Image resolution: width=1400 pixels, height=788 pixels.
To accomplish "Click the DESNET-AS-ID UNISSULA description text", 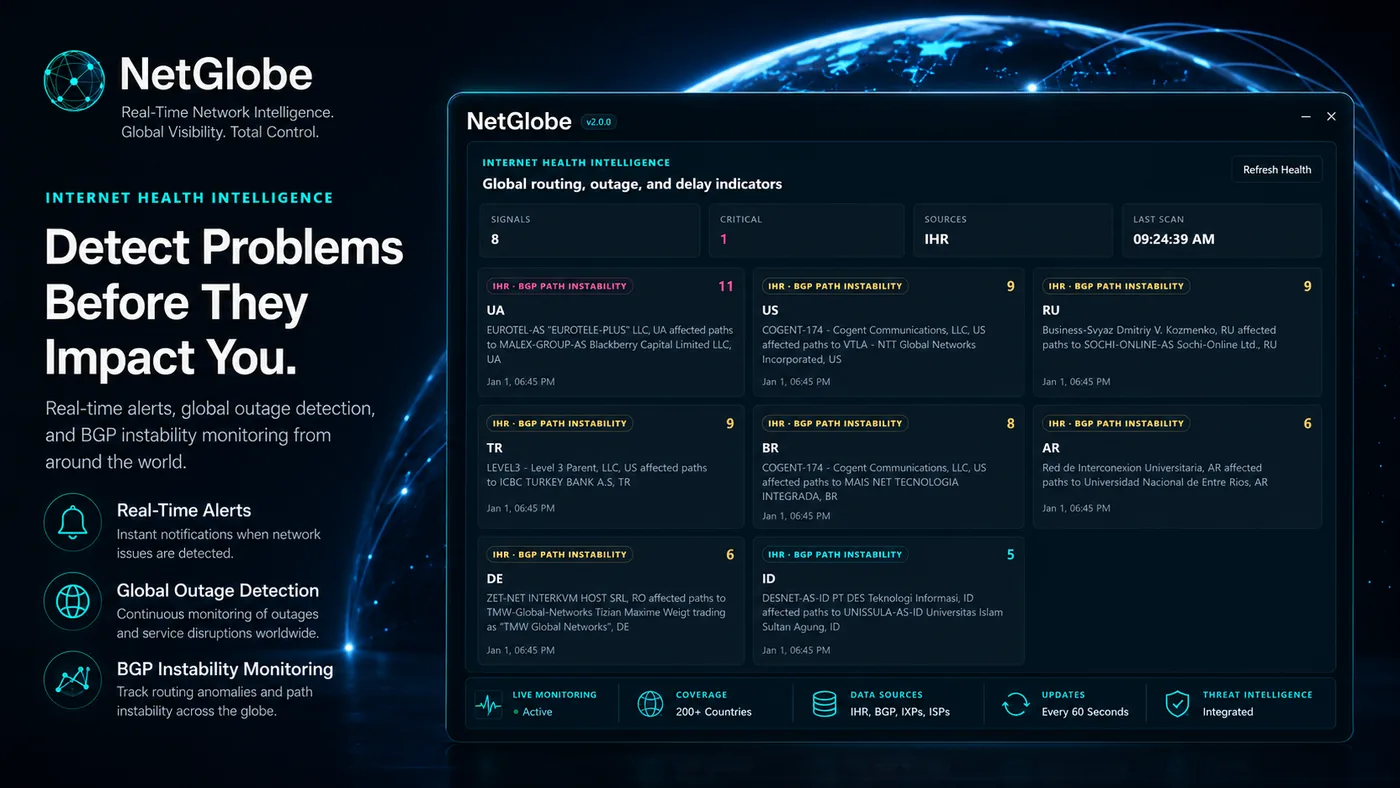I will click(882, 612).
